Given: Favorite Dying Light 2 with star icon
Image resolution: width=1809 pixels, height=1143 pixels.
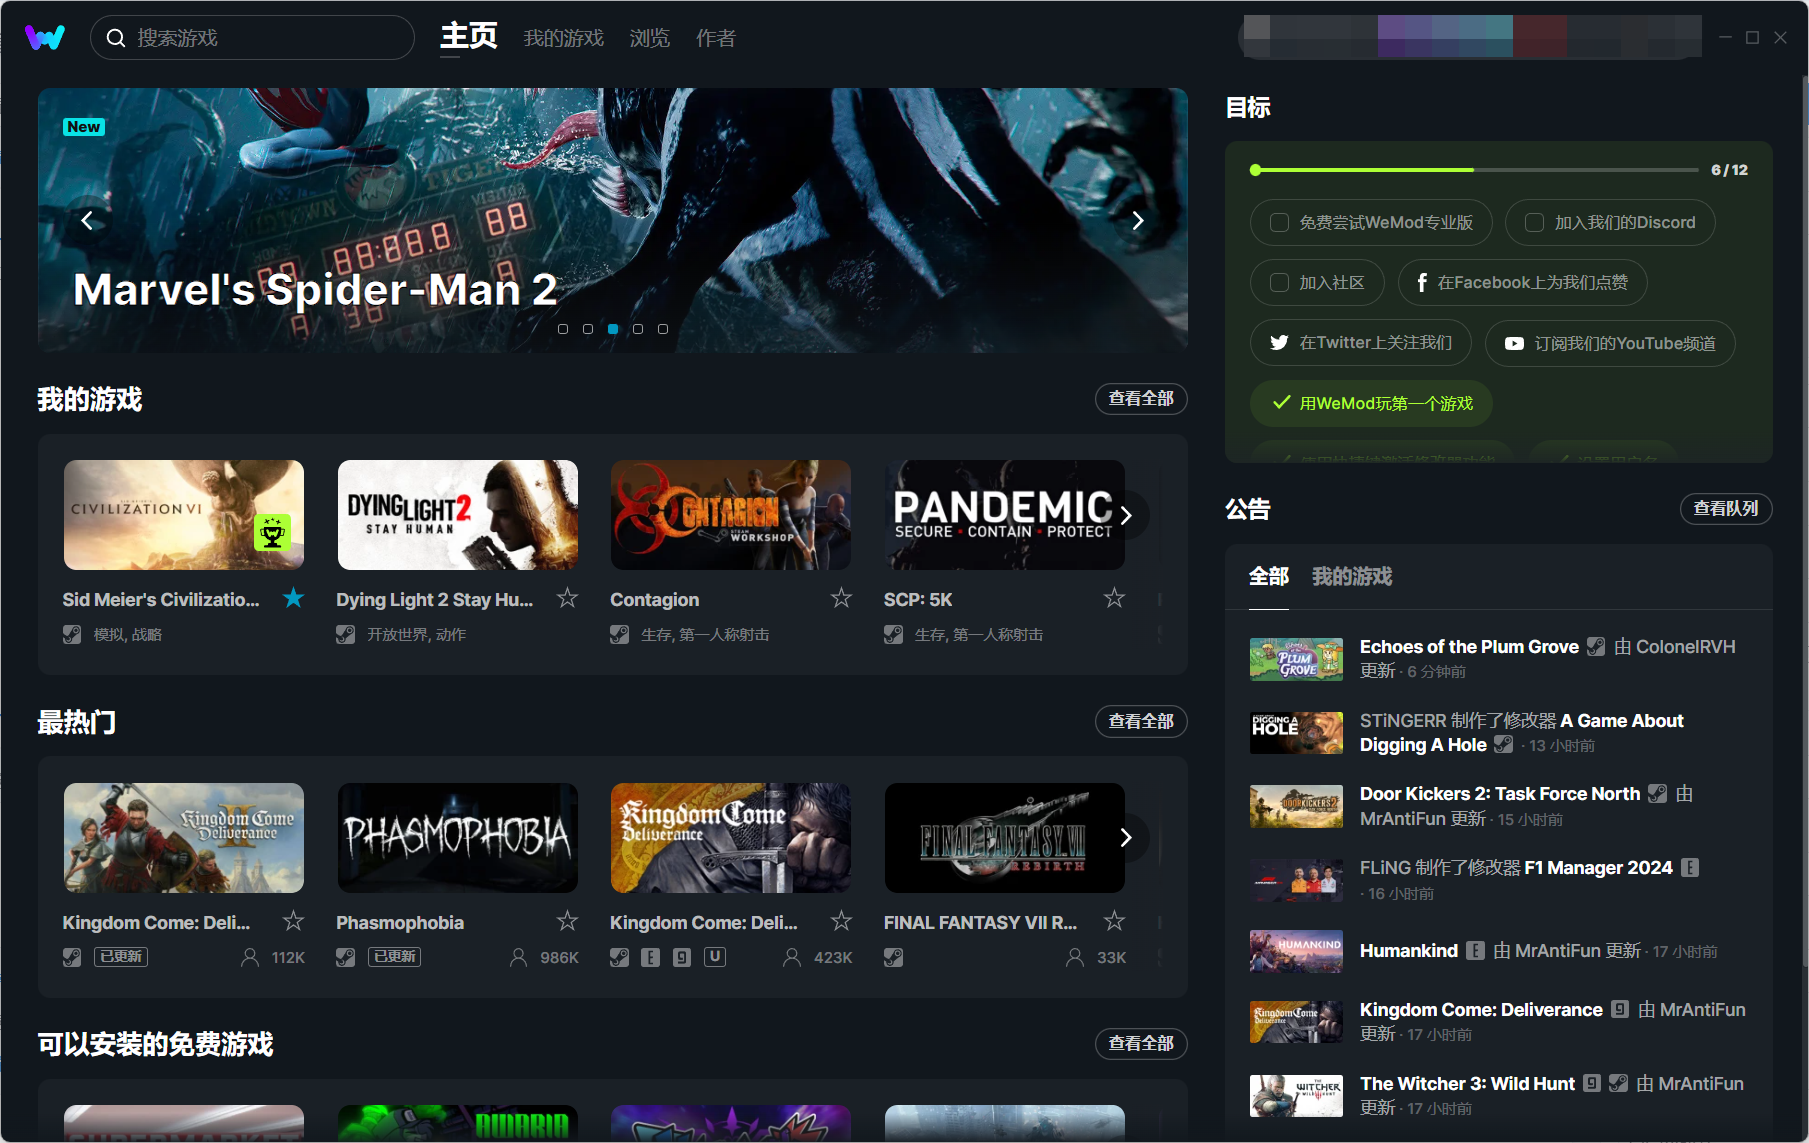Looking at the screenshot, I should 567,598.
